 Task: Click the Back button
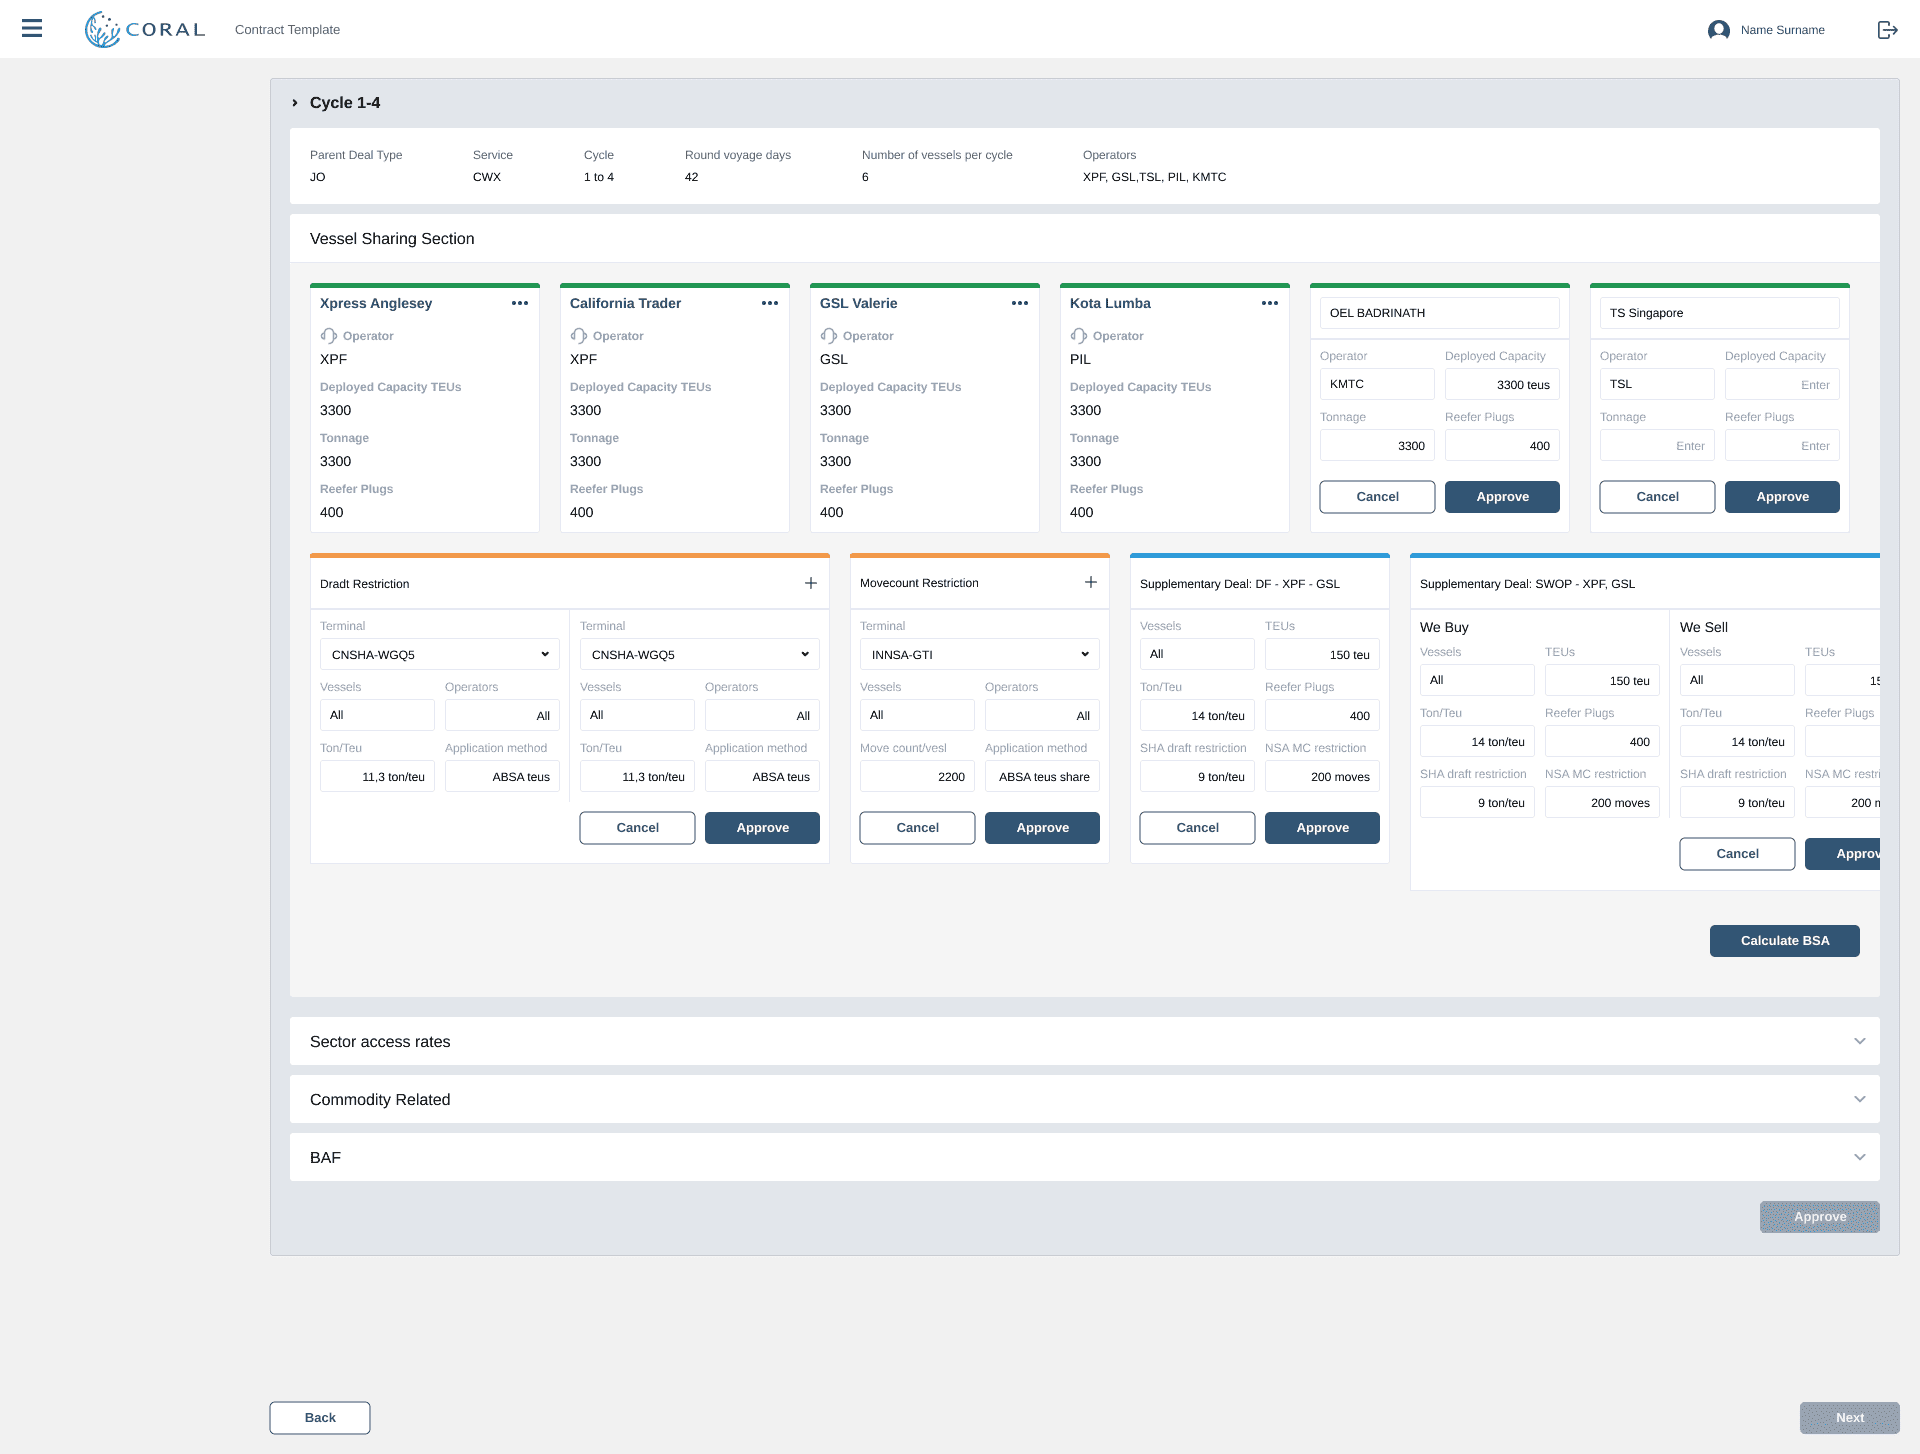coord(320,1418)
